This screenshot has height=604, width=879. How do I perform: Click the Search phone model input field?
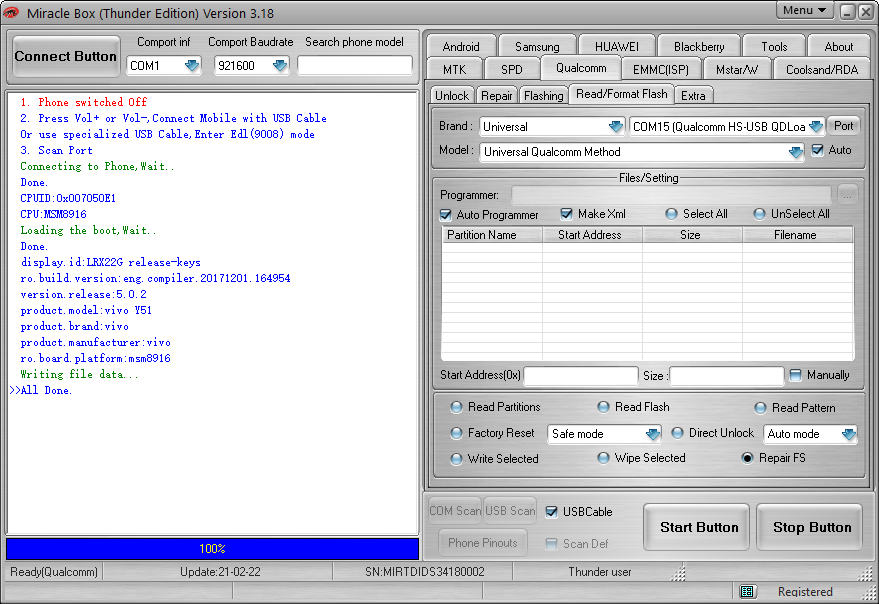355,66
